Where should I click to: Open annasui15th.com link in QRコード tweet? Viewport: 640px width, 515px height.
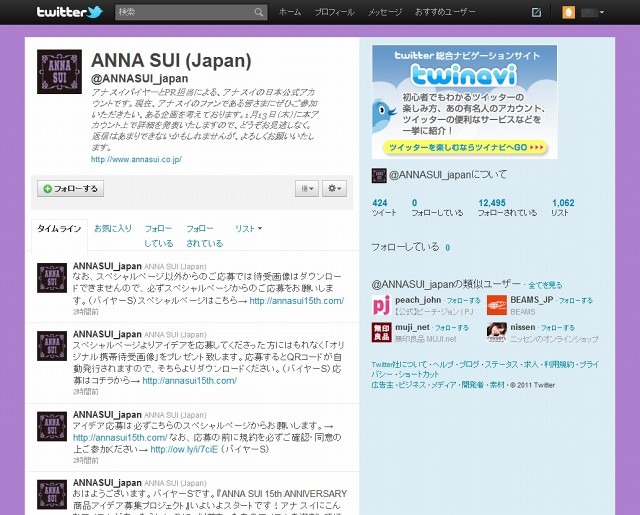click(x=189, y=381)
